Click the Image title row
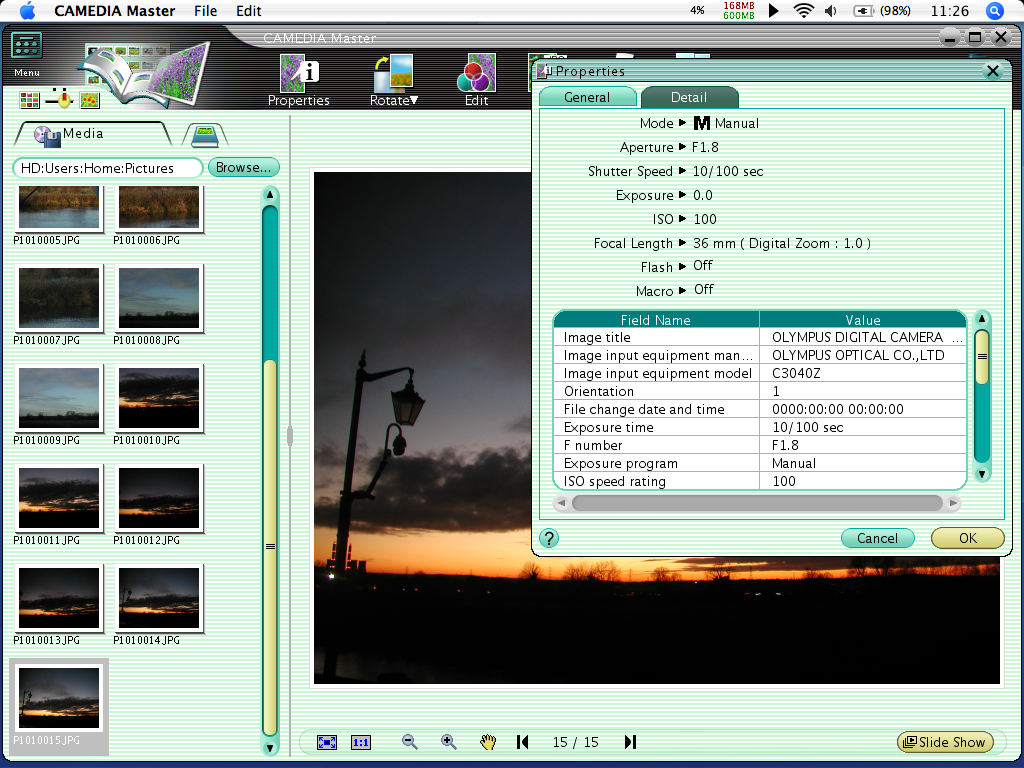The image size is (1024, 768). coord(760,337)
